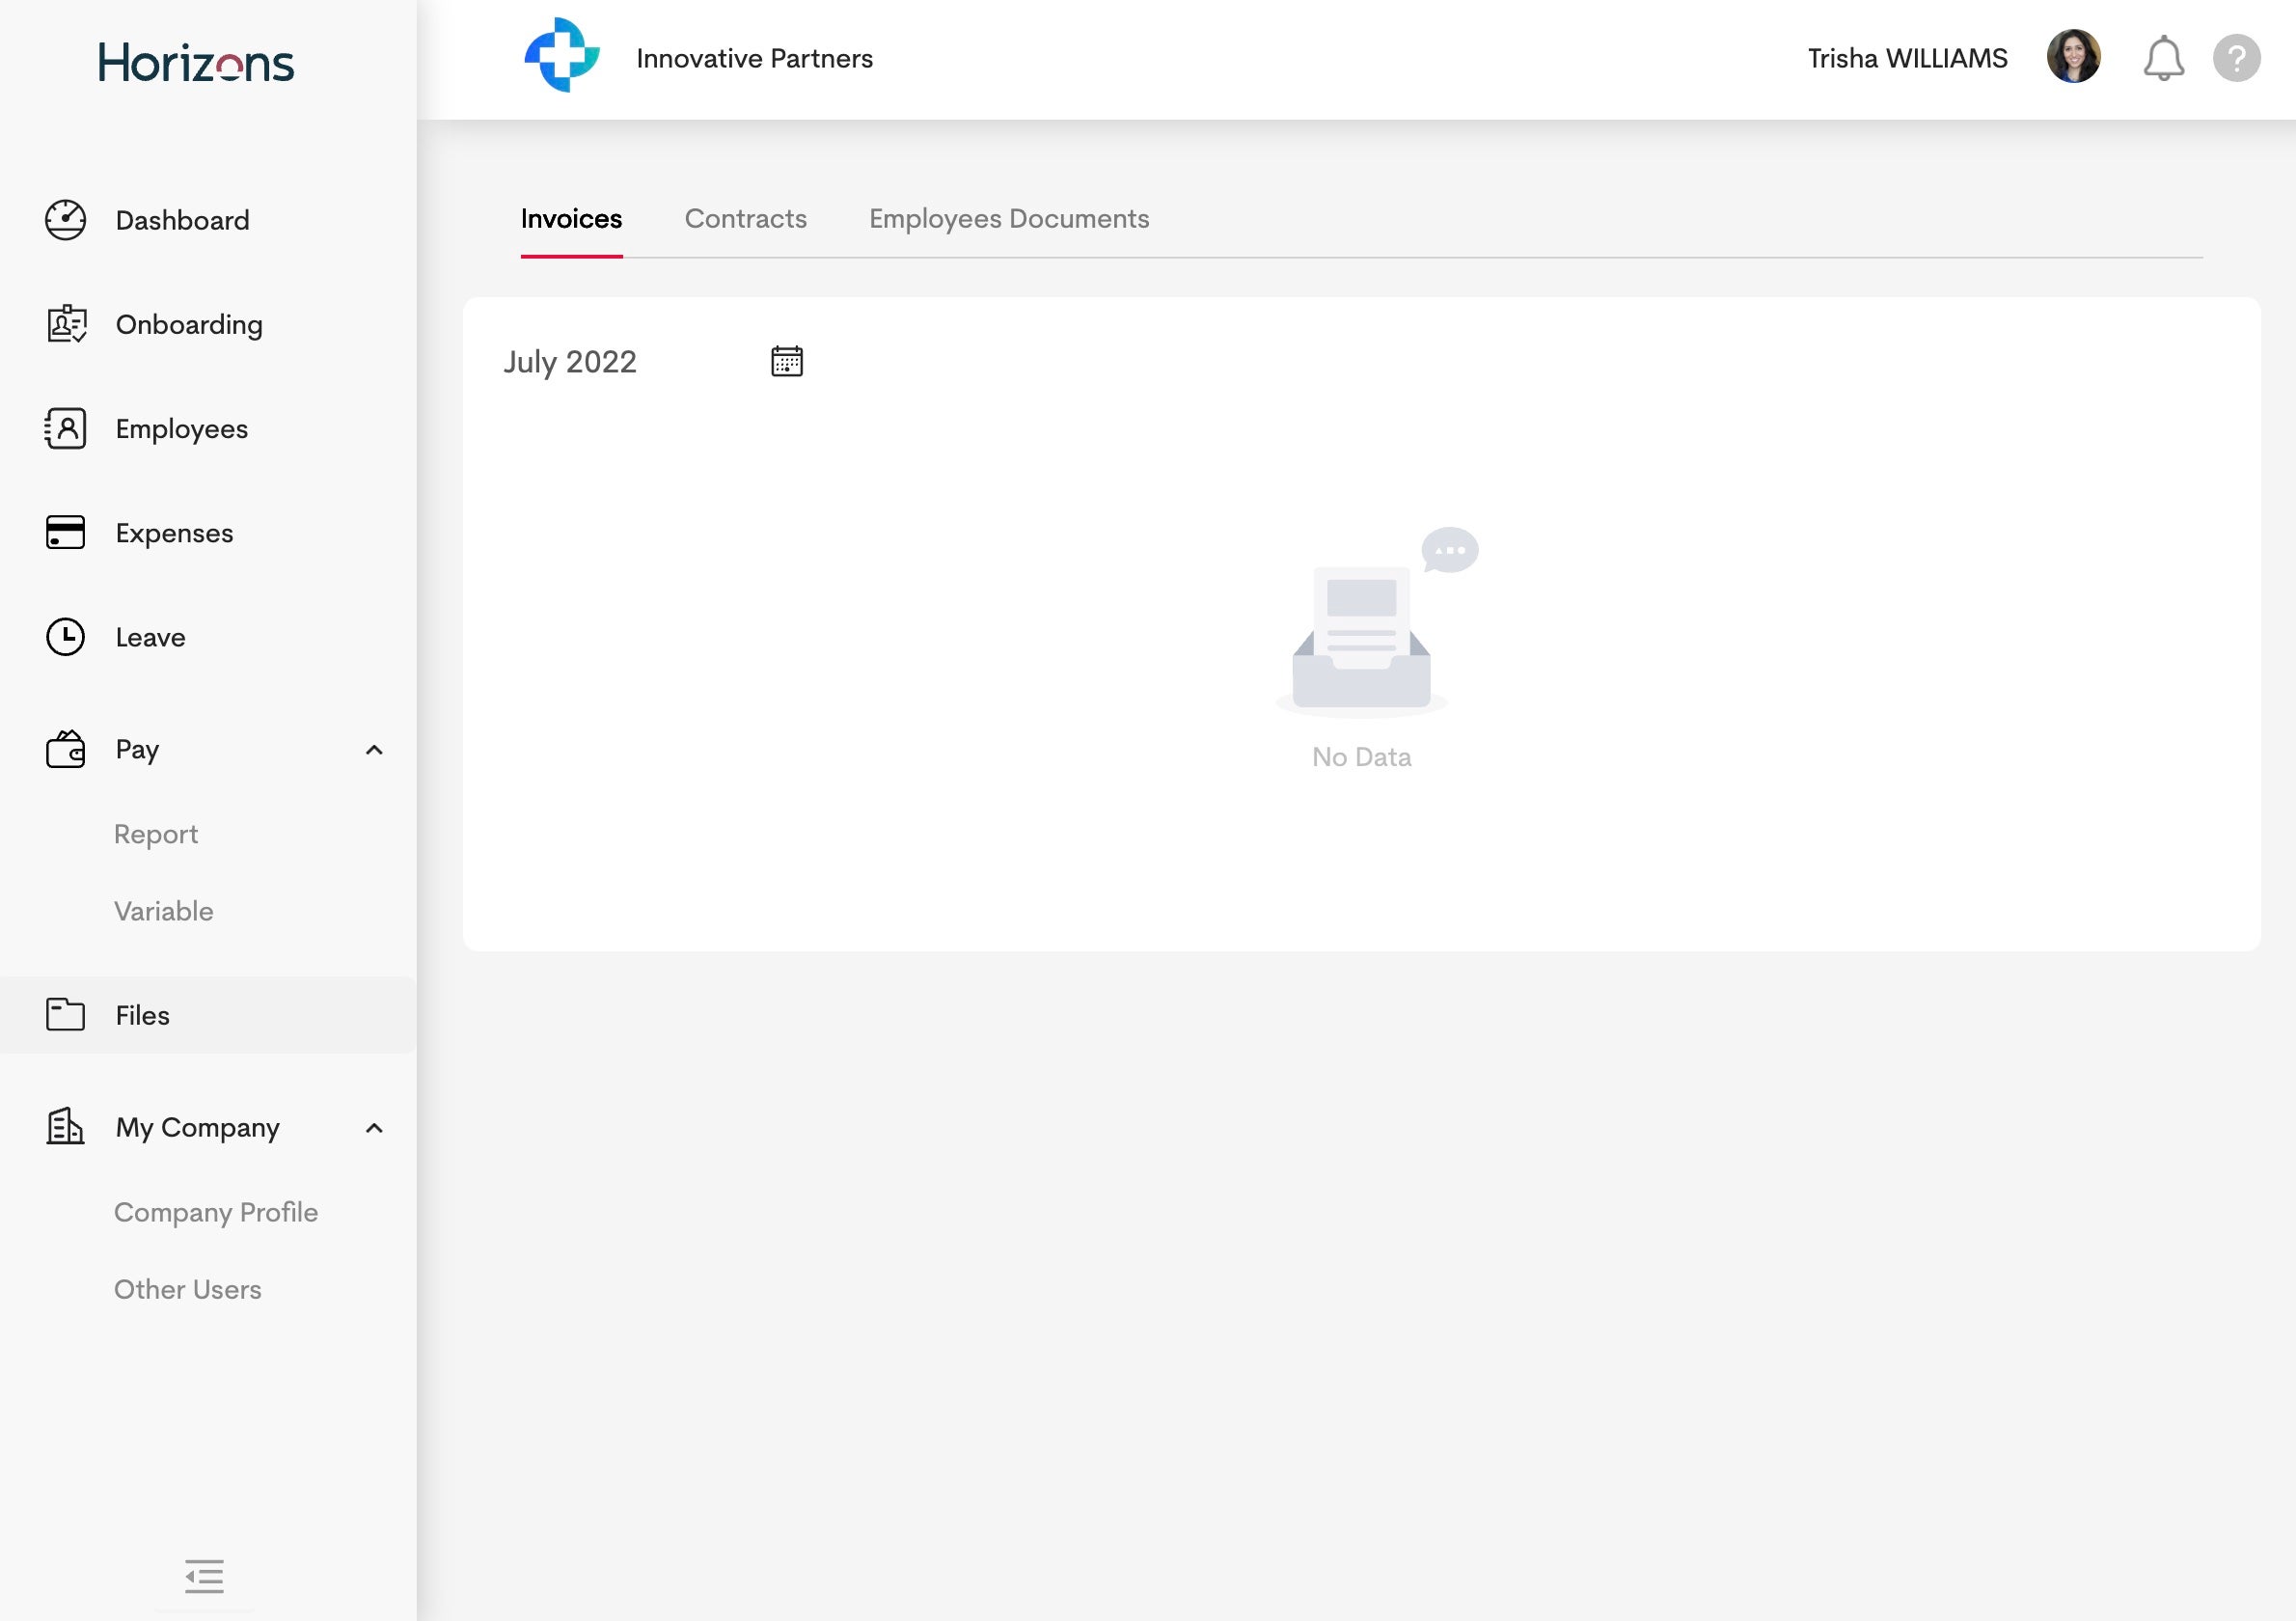Open the July 2022 month selector
The height and width of the screenshot is (1621, 2296).
tap(570, 361)
